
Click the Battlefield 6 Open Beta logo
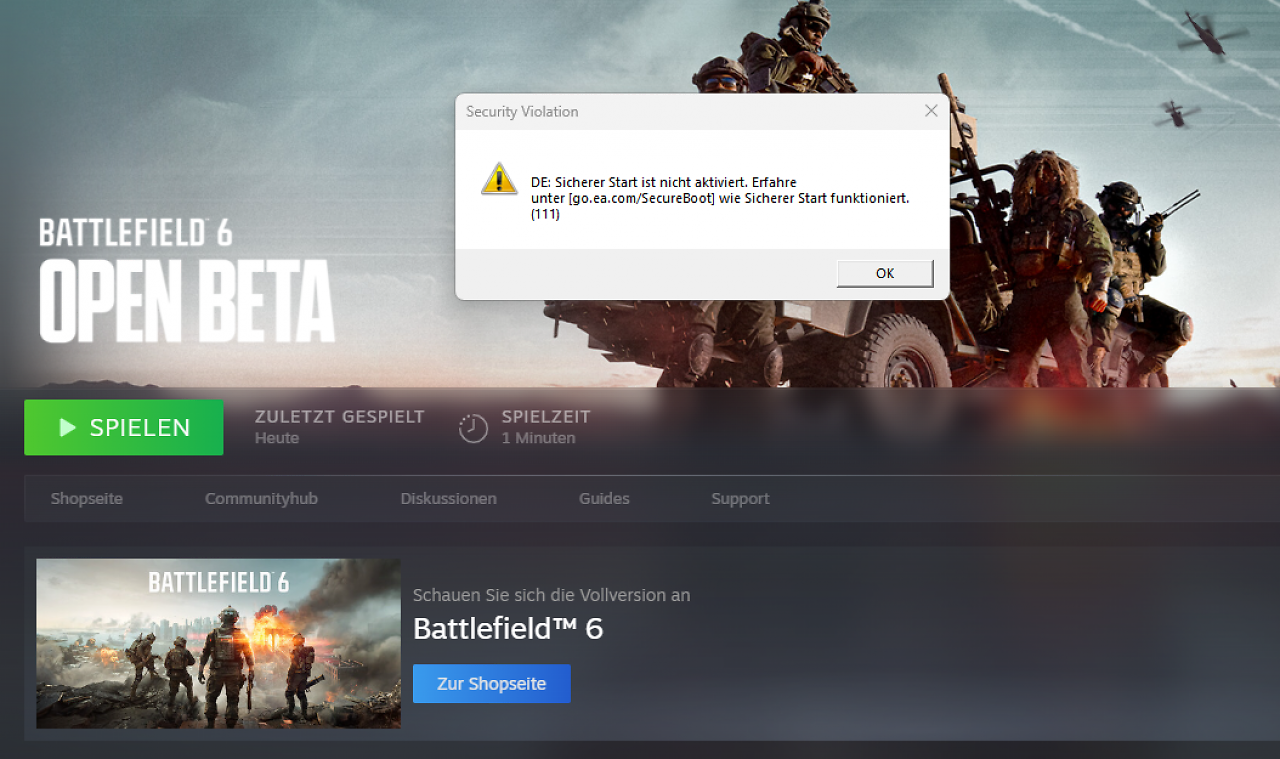(x=186, y=281)
